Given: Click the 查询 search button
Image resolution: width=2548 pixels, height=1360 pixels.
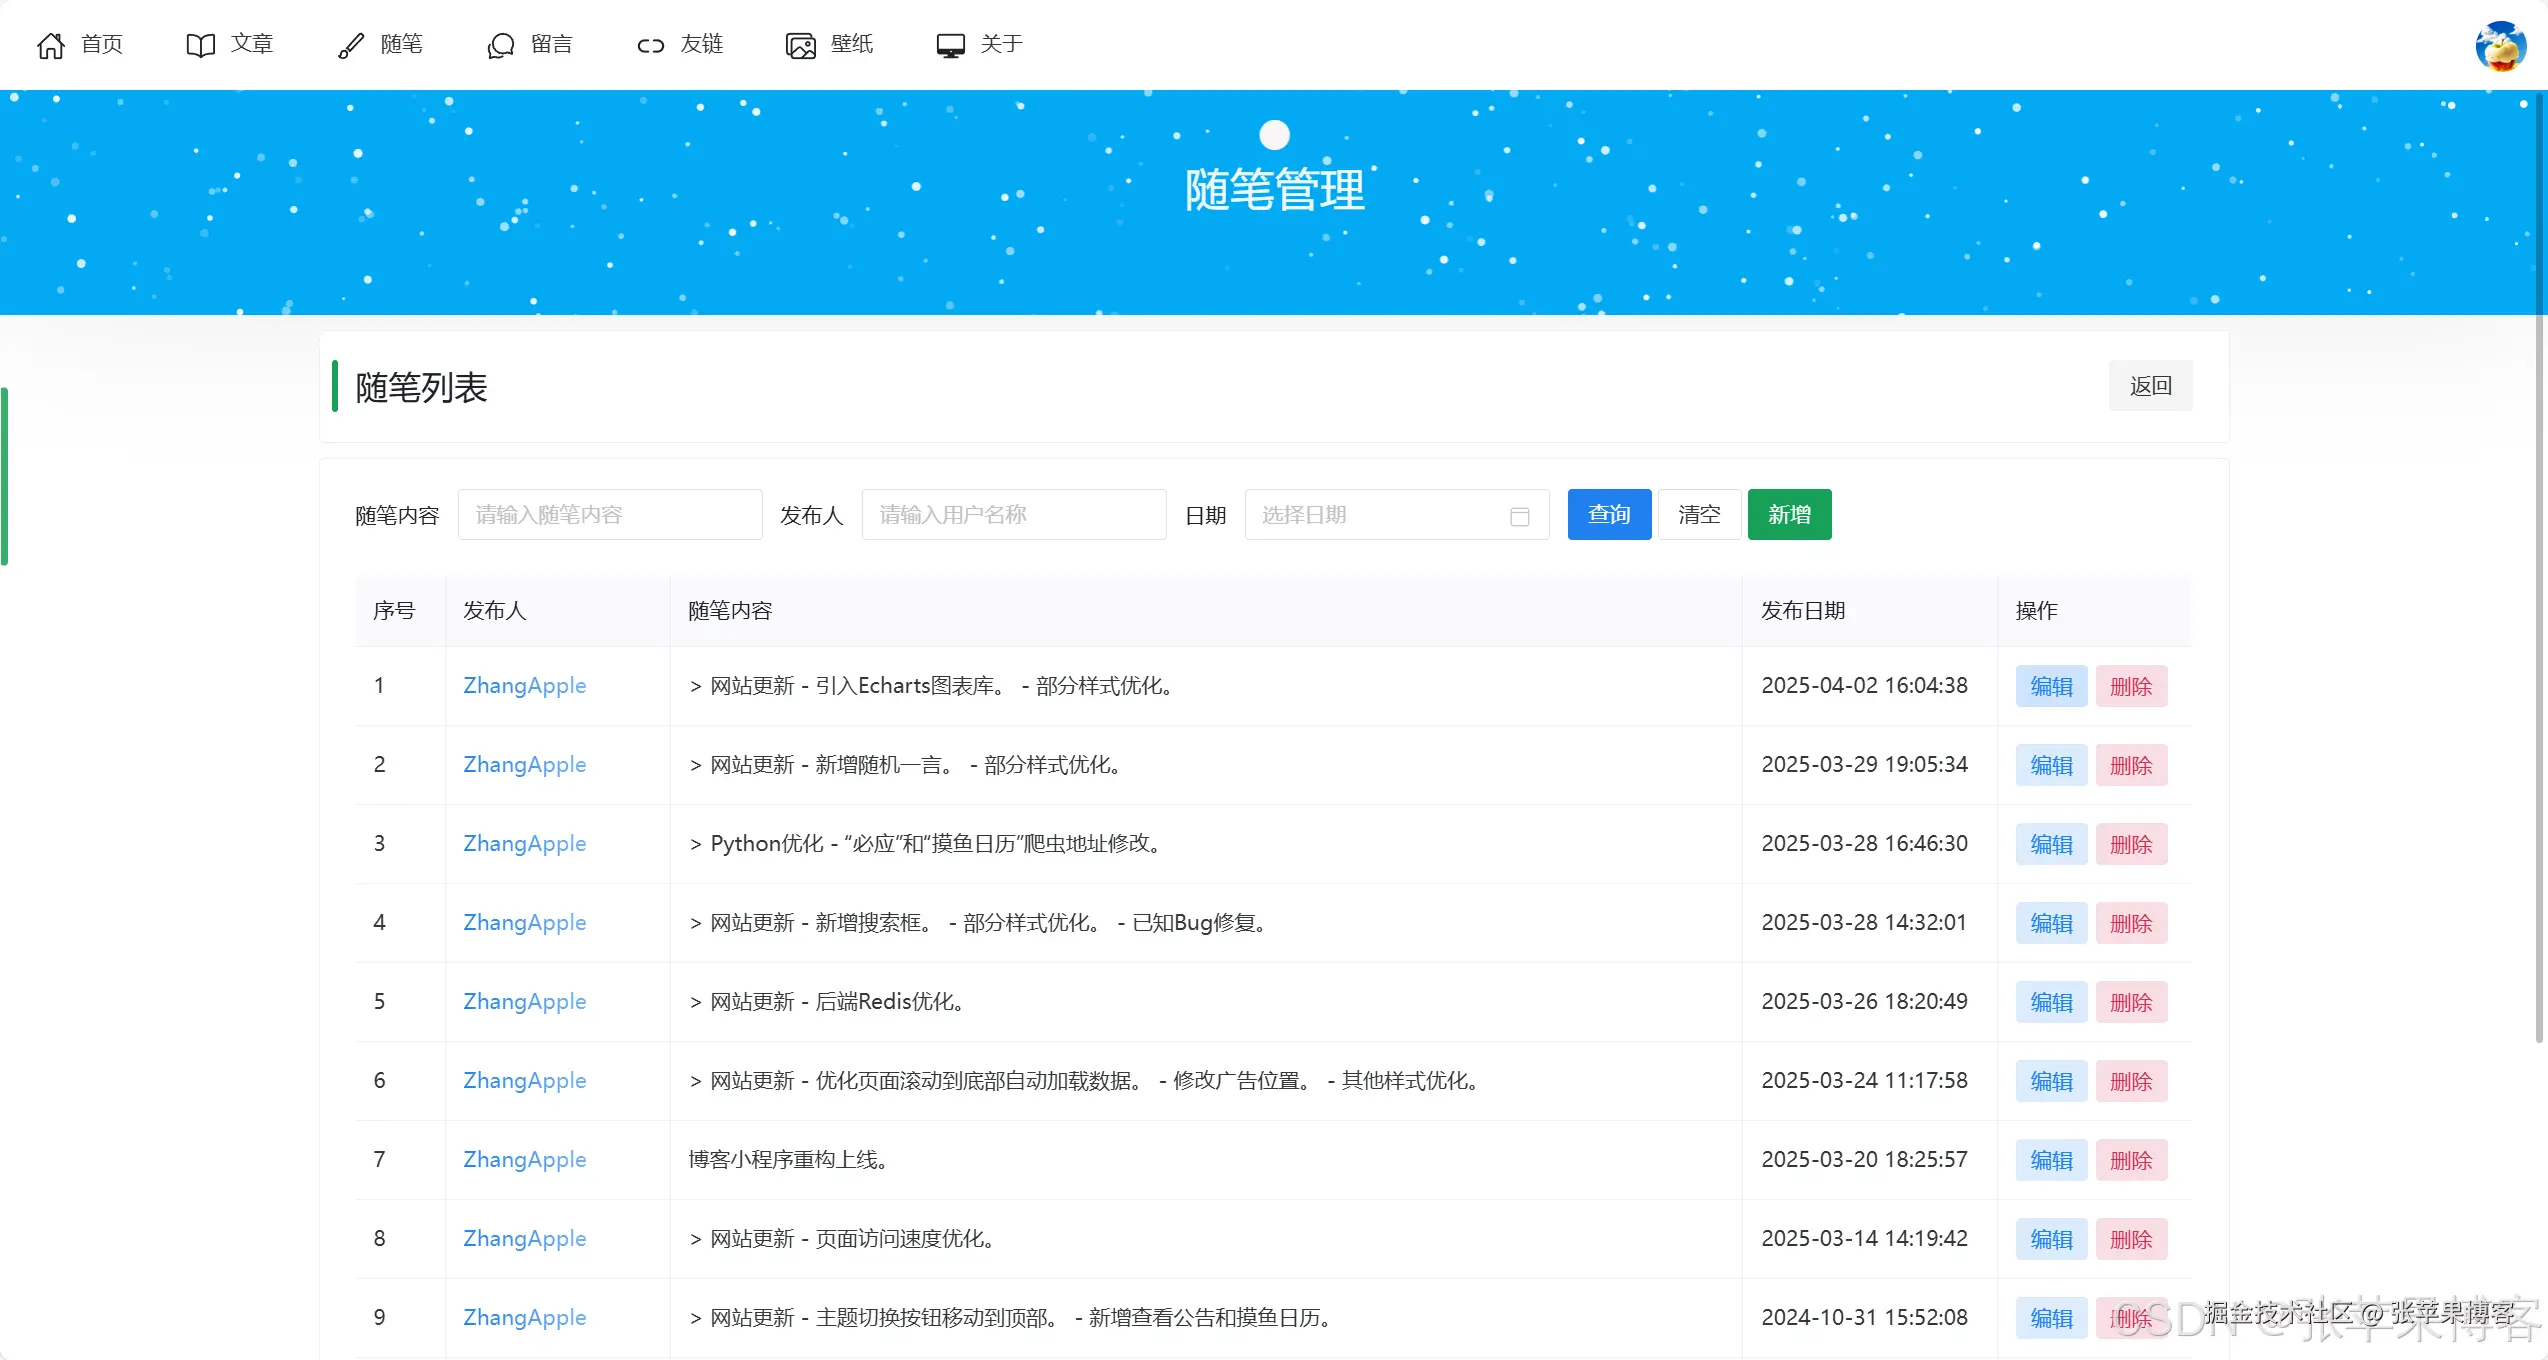Looking at the screenshot, I should coord(1608,514).
